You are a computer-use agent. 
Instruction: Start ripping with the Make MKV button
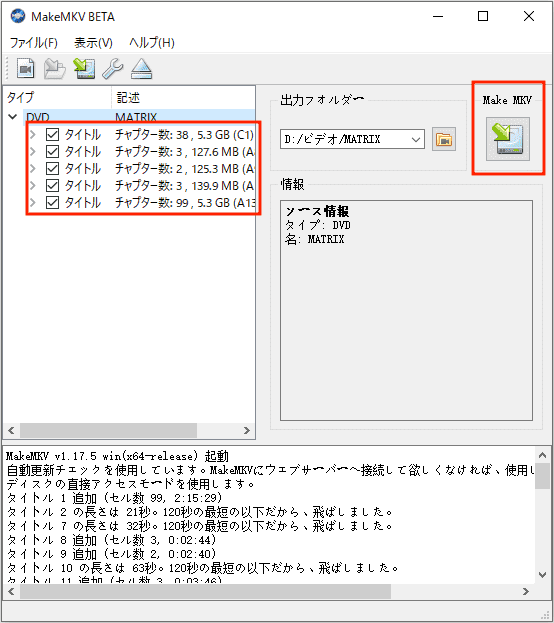(508, 139)
